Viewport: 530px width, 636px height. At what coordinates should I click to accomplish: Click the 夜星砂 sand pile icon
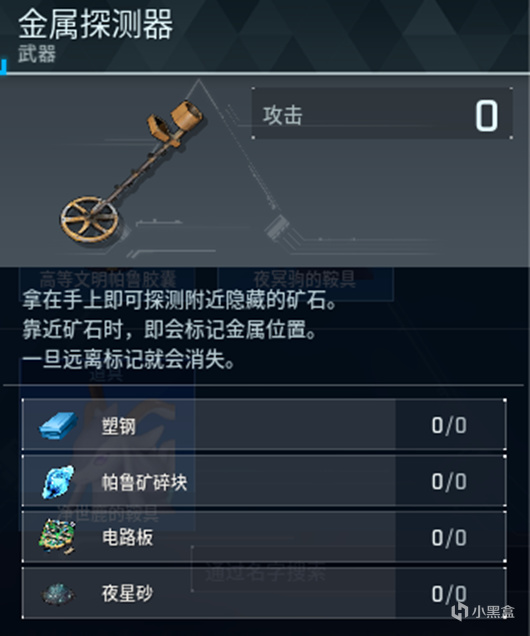pyautogui.click(x=58, y=594)
